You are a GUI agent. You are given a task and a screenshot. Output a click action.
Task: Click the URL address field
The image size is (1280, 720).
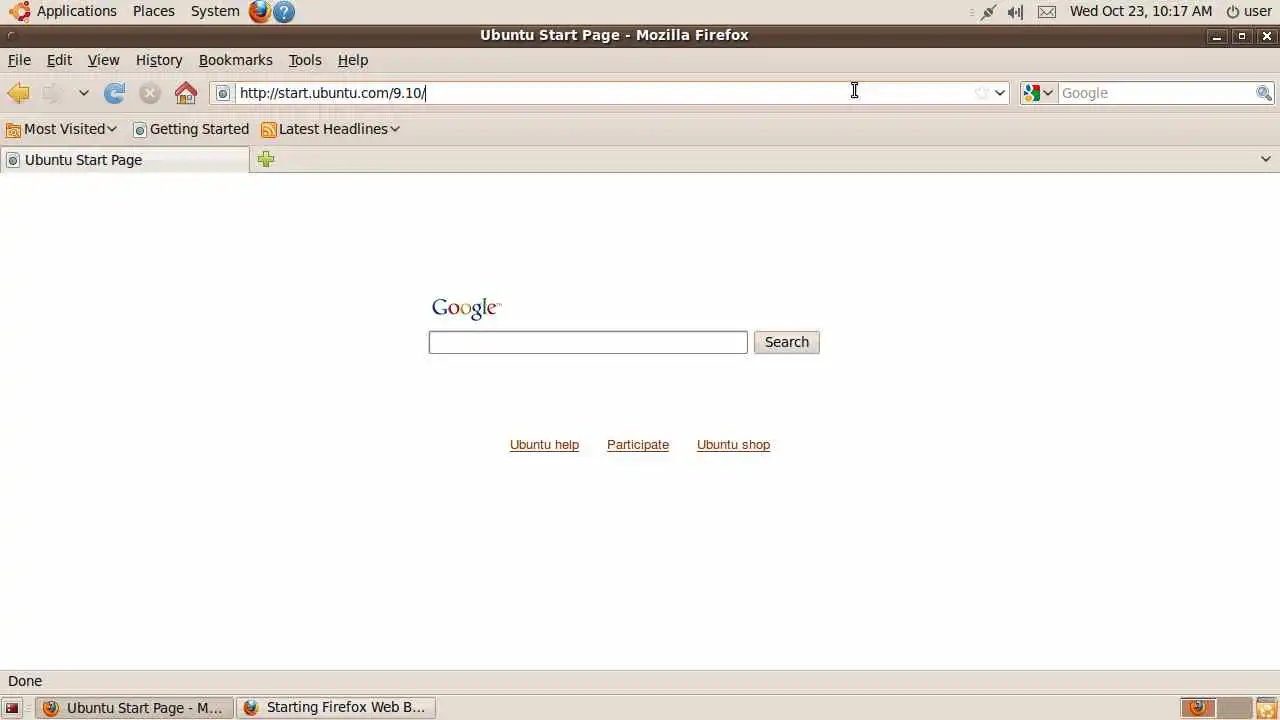tap(604, 93)
